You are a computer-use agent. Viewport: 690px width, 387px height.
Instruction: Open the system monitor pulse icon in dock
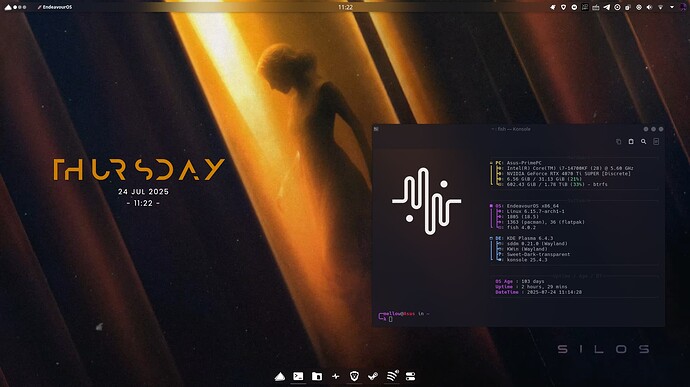336,376
